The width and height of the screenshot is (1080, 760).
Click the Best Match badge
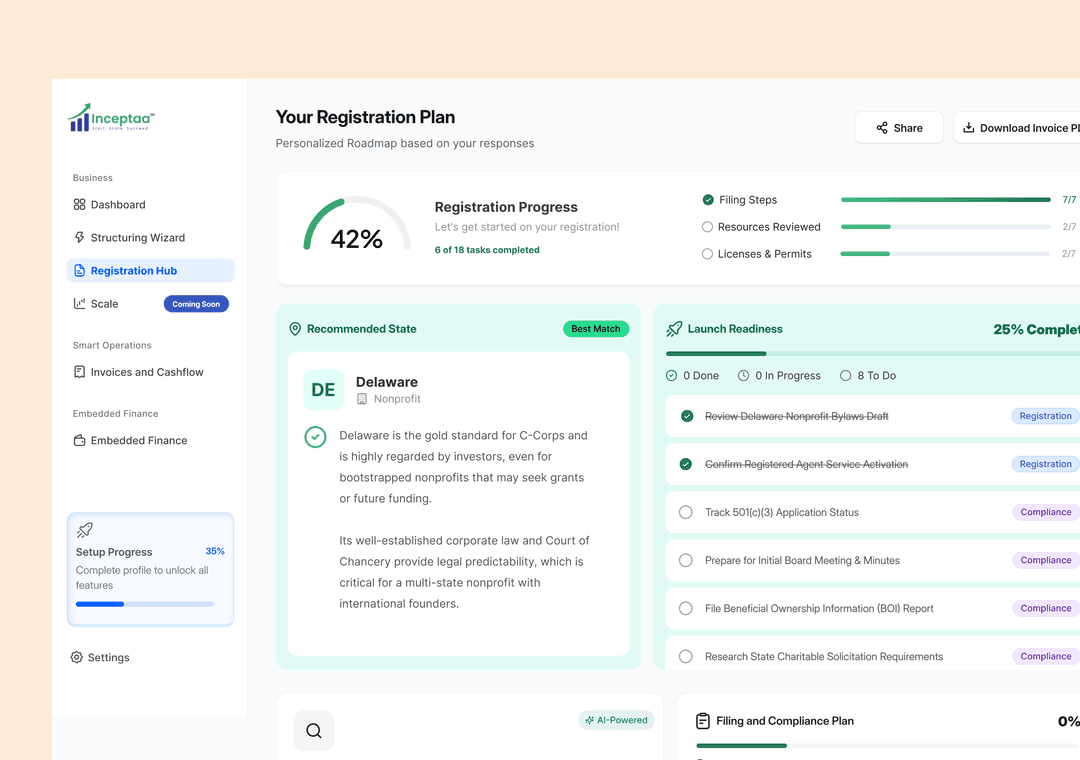(x=596, y=329)
